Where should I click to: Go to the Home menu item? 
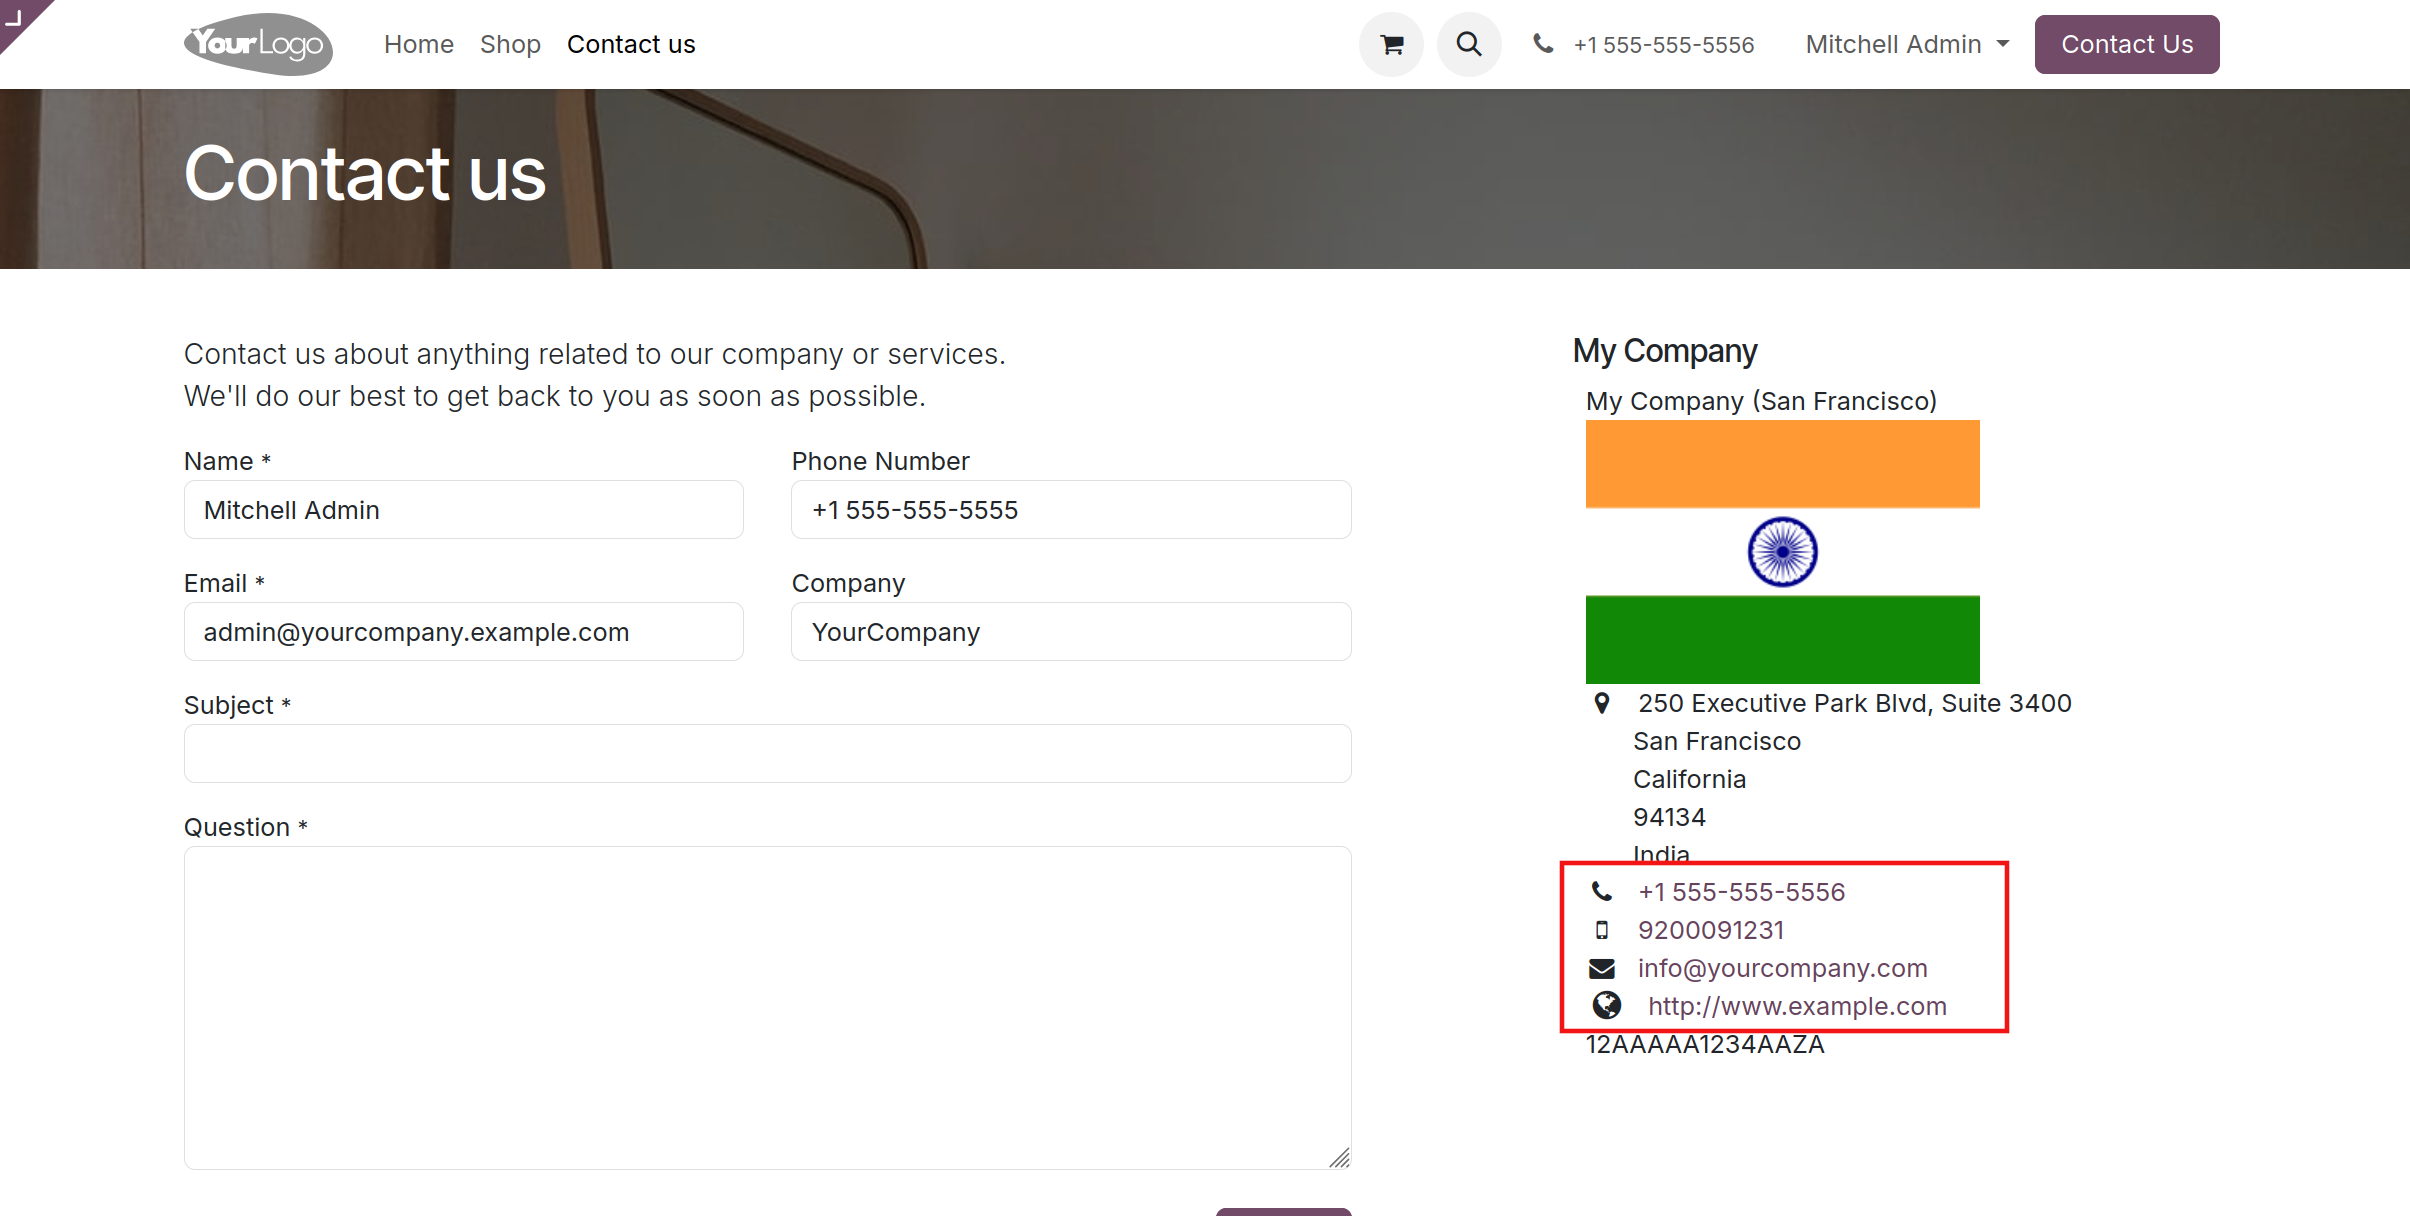pyautogui.click(x=418, y=45)
